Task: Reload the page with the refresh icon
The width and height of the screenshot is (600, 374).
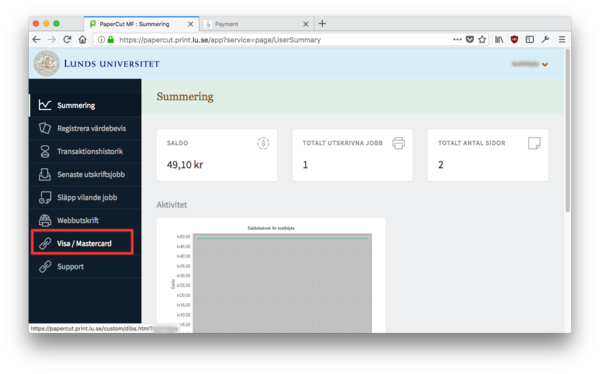Action: pos(67,39)
